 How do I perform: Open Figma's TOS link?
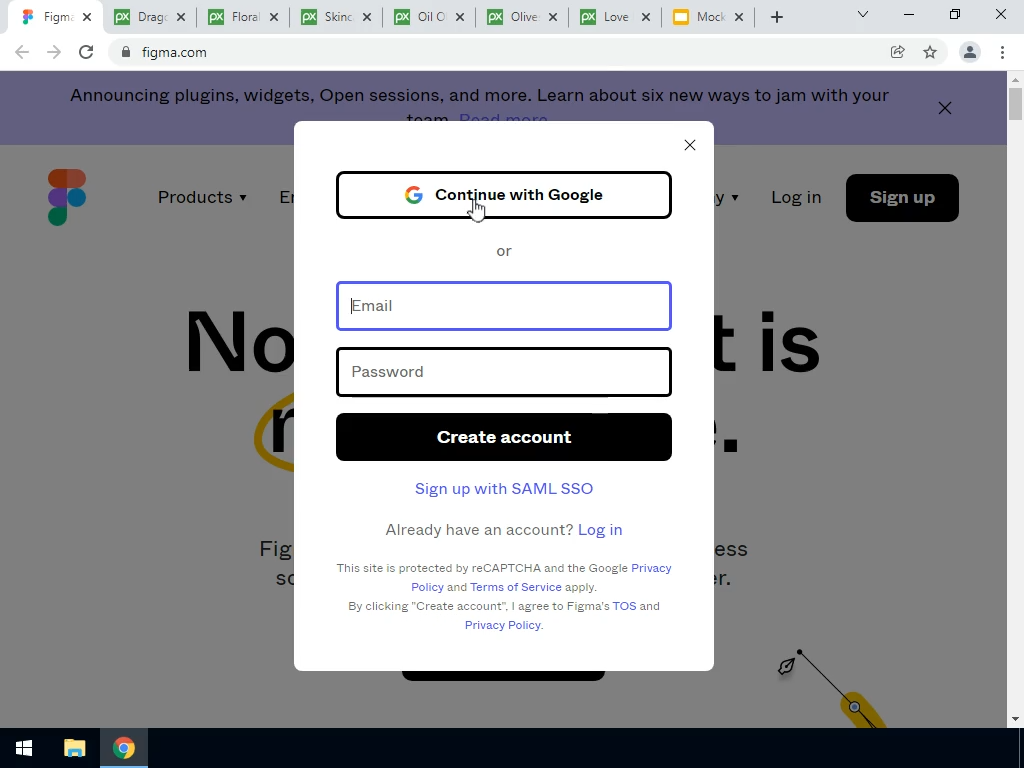click(x=624, y=606)
